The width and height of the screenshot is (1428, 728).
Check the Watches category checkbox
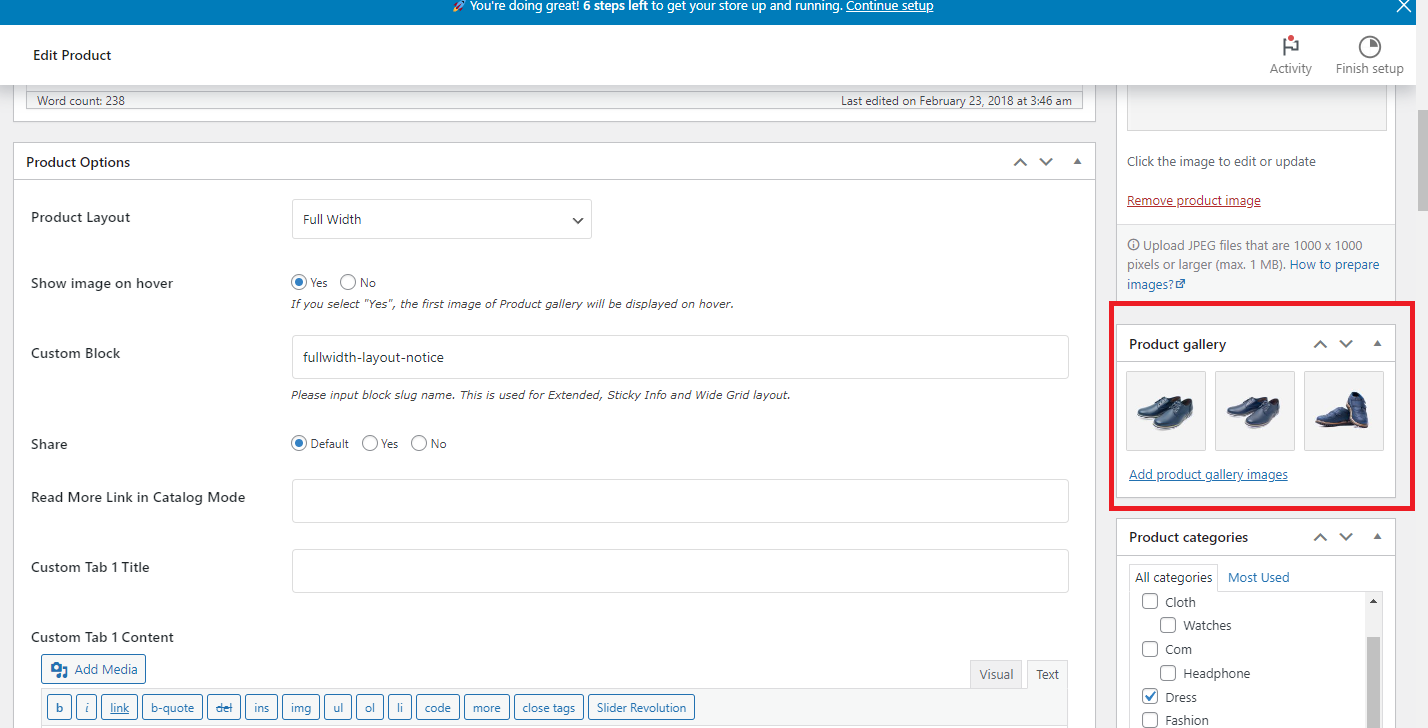[1168, 625]
